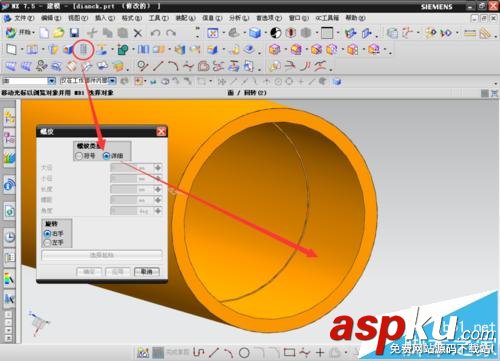Open the Tools menu
This screenshot has height=361, width=500.
click(158, 18)
